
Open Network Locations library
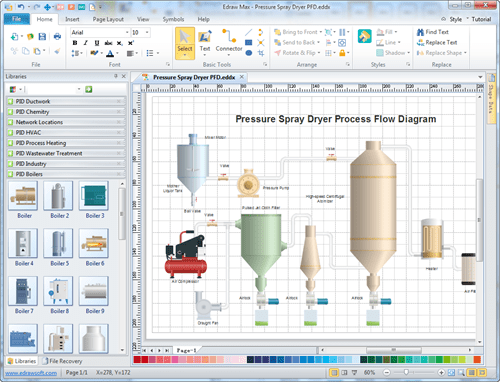pyautogui.click(x=66, y=122)
